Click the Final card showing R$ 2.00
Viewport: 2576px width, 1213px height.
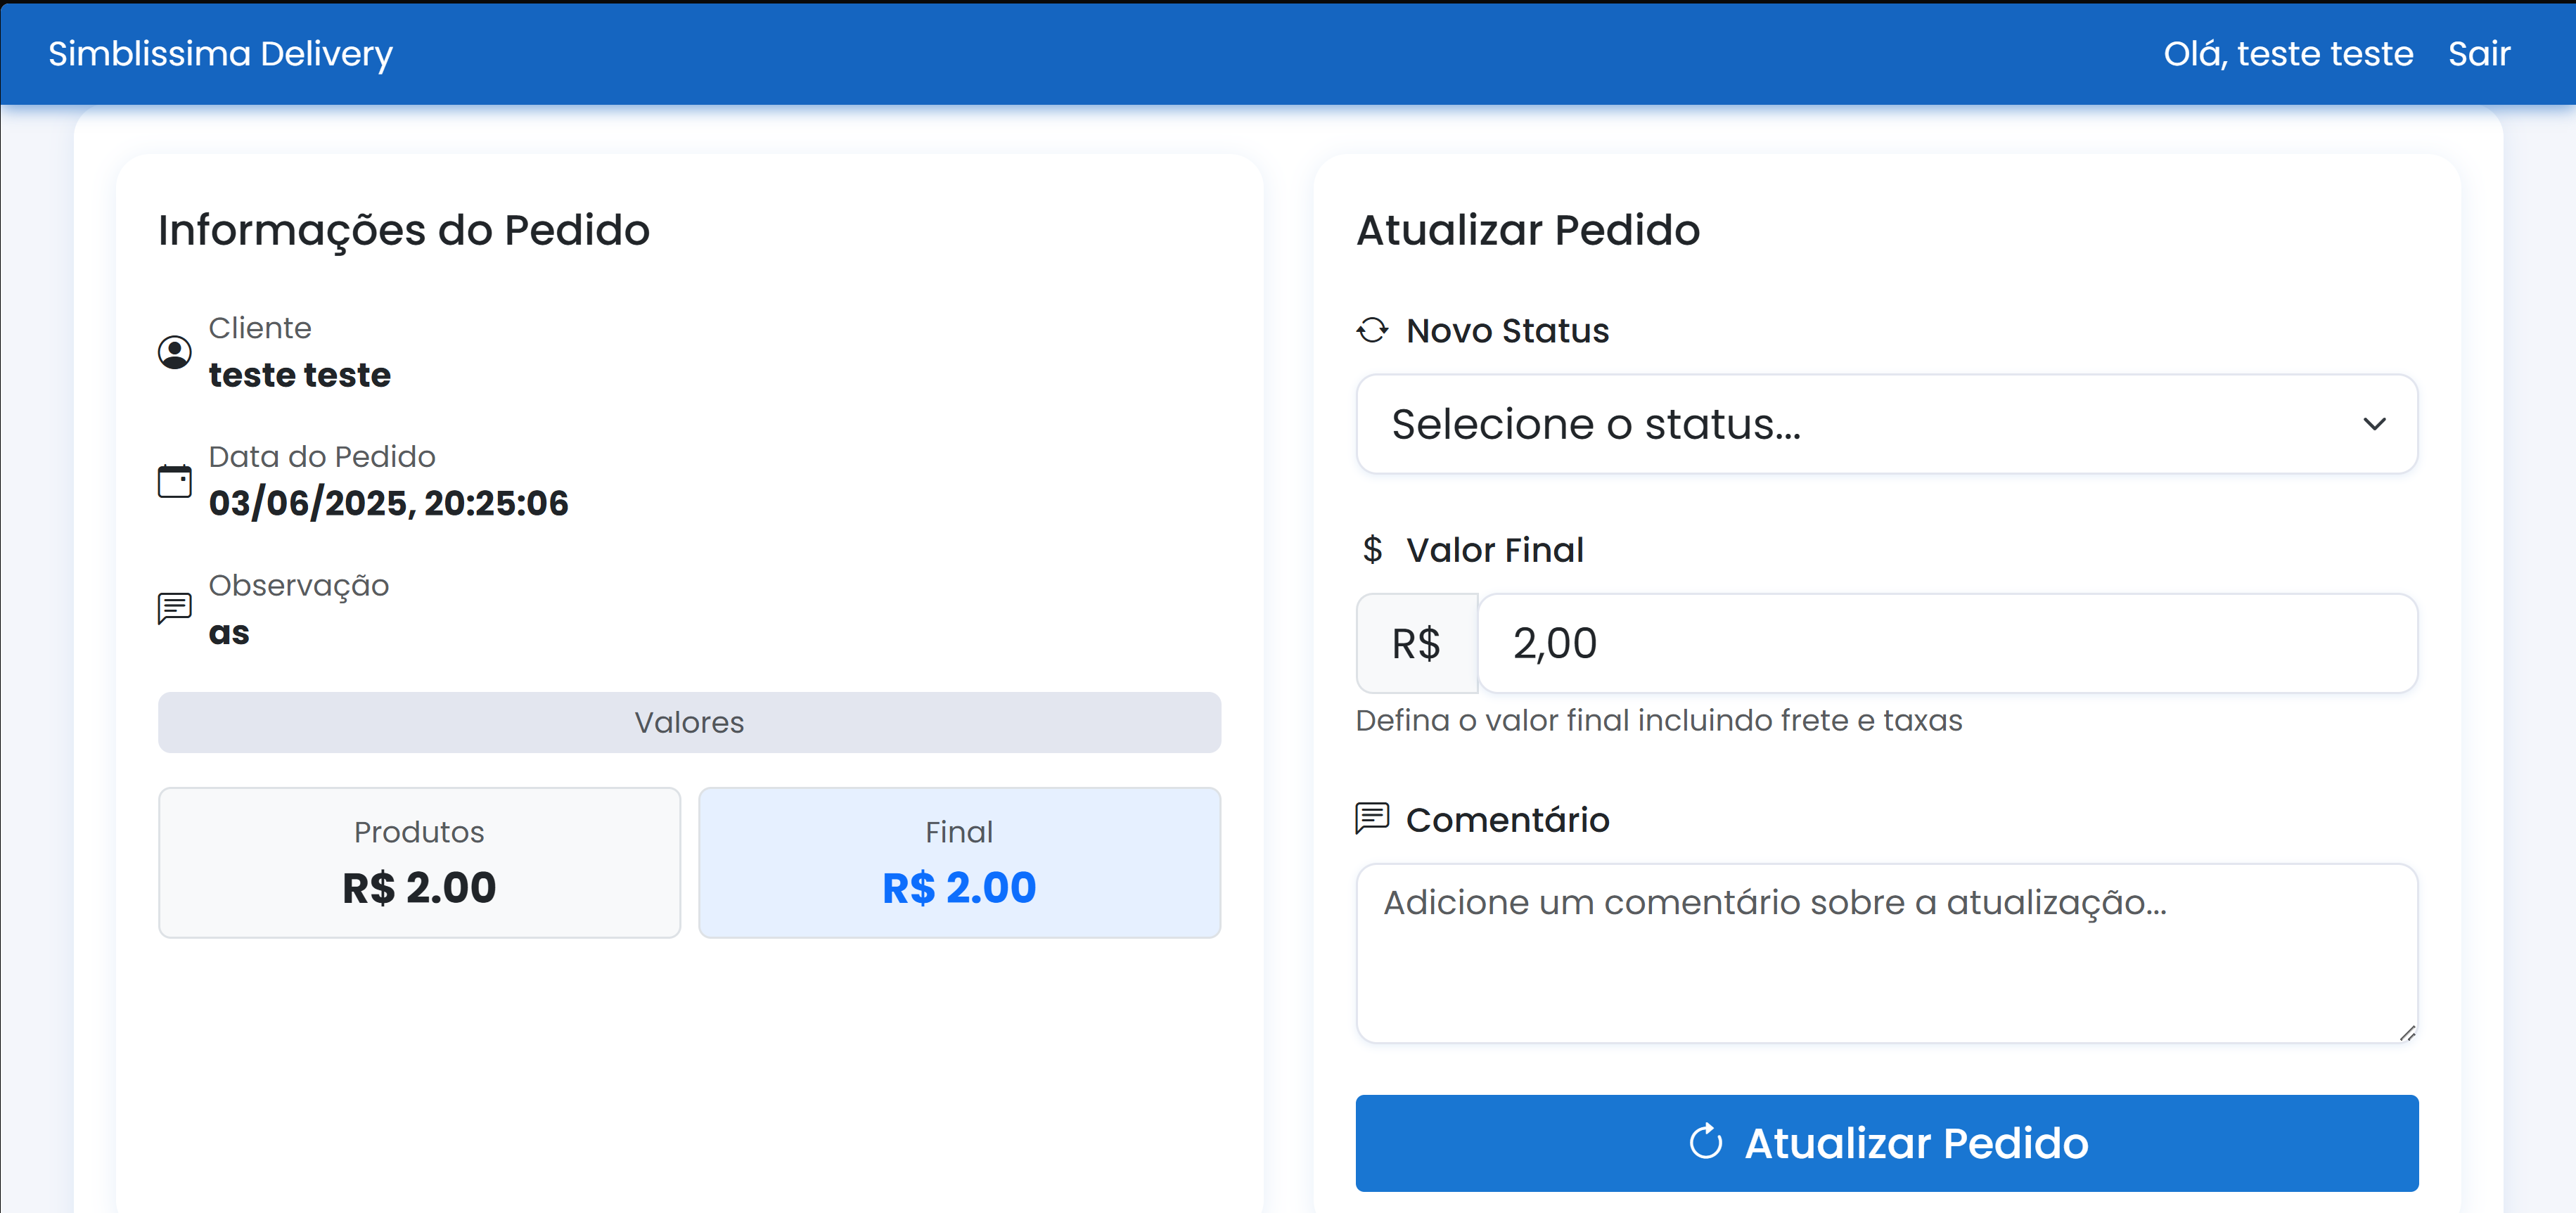(959, 862)
